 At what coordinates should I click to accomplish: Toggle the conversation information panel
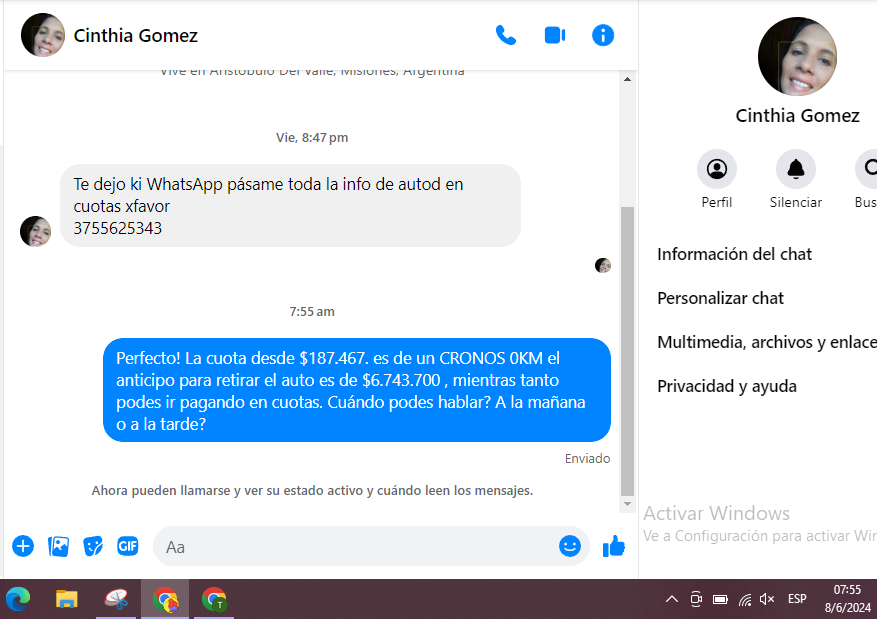point(603,35)
